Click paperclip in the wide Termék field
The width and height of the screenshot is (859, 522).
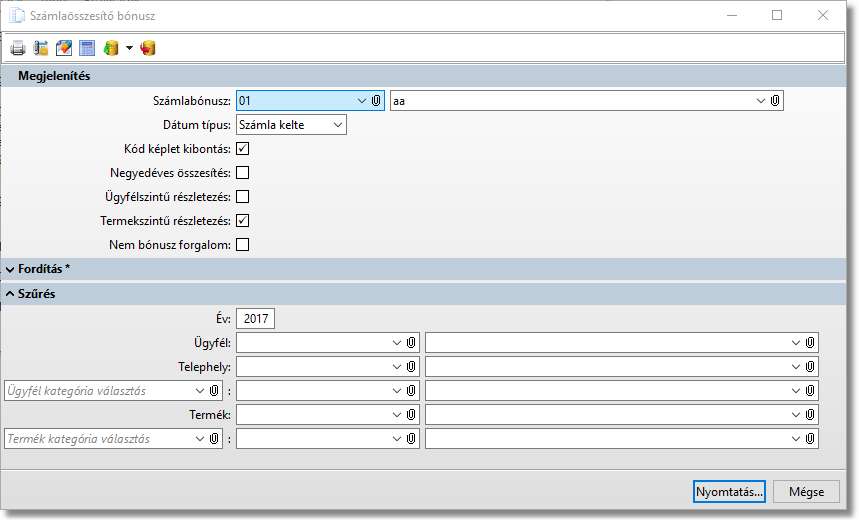pos(810,415)
